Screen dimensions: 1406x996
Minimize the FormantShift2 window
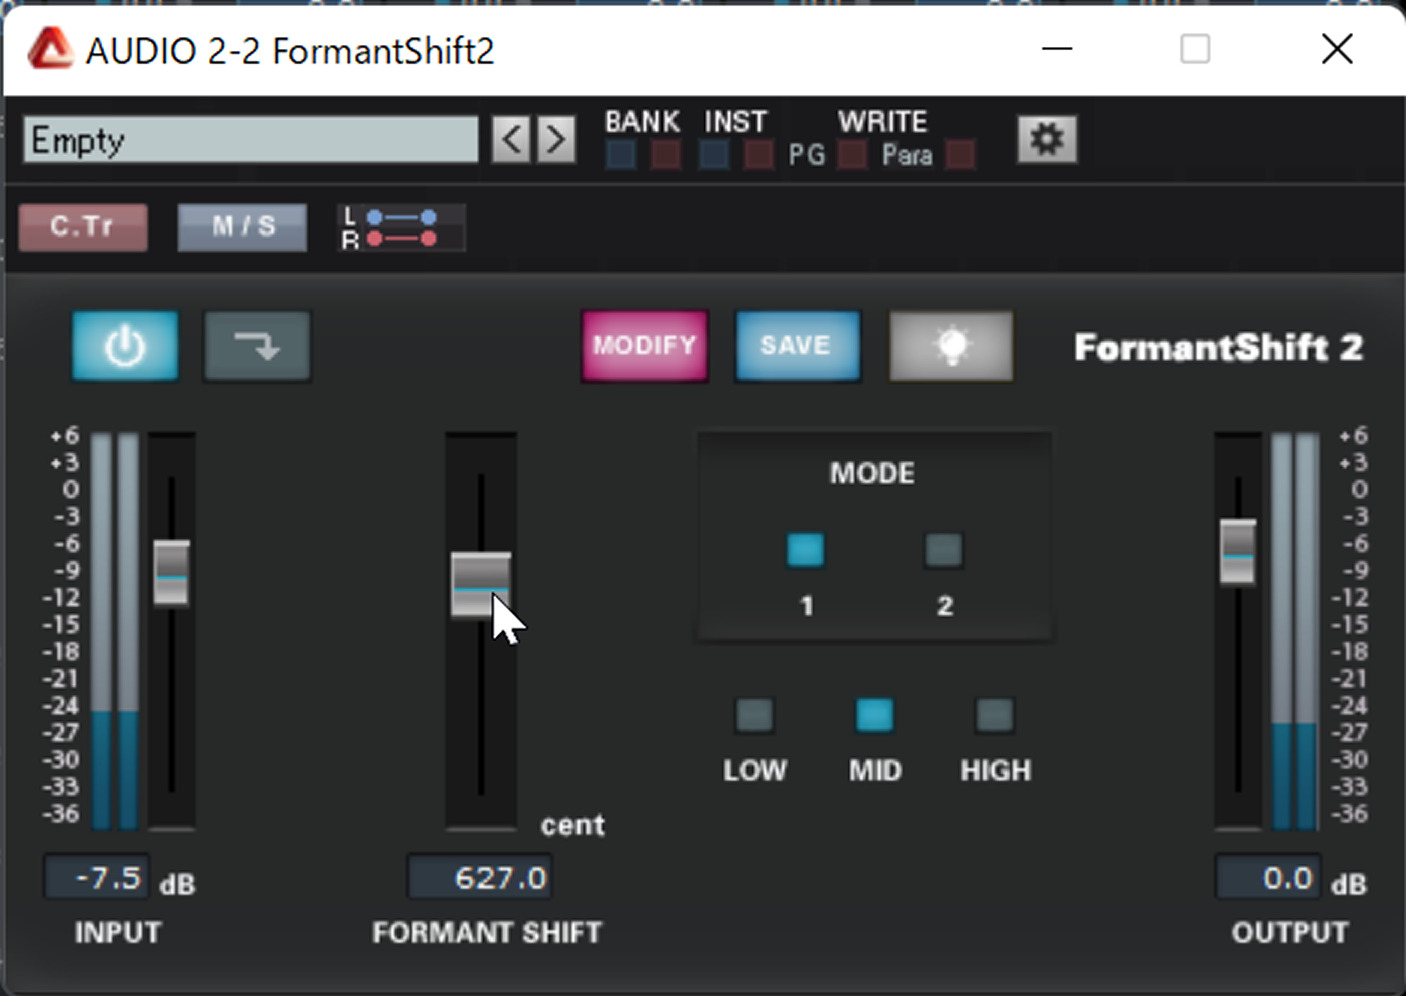(1057, 49)
